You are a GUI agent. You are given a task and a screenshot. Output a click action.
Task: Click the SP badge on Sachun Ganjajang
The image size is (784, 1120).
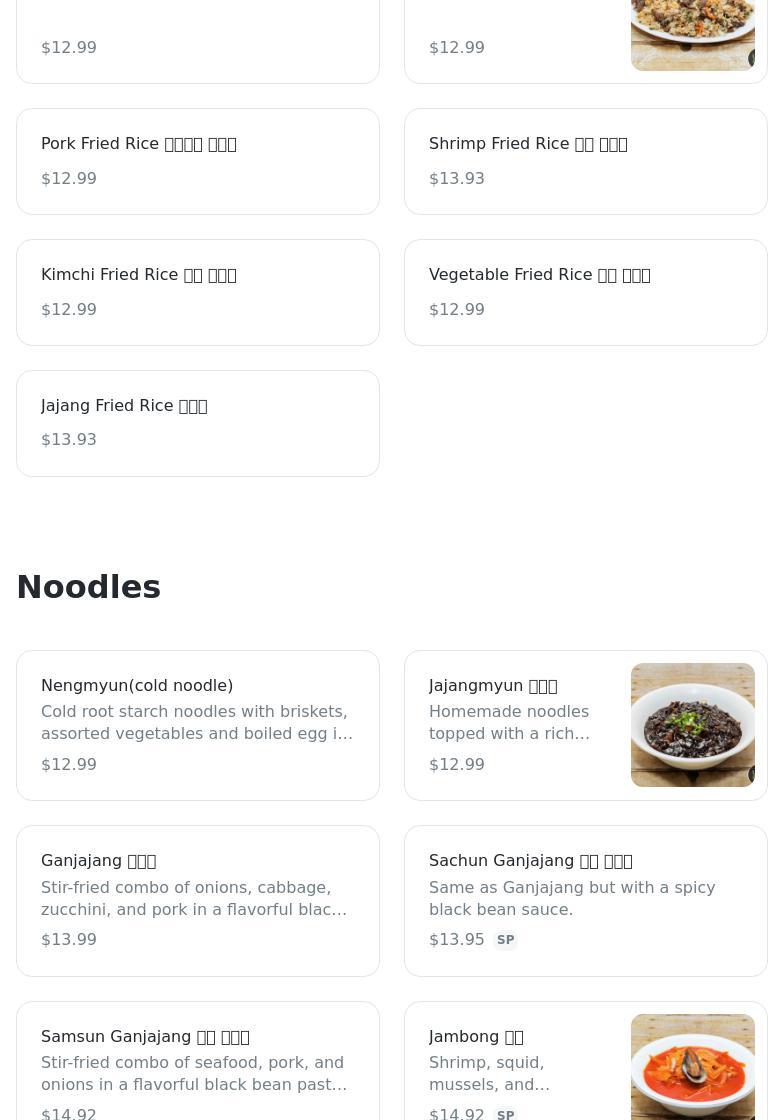tap(505, 940)
